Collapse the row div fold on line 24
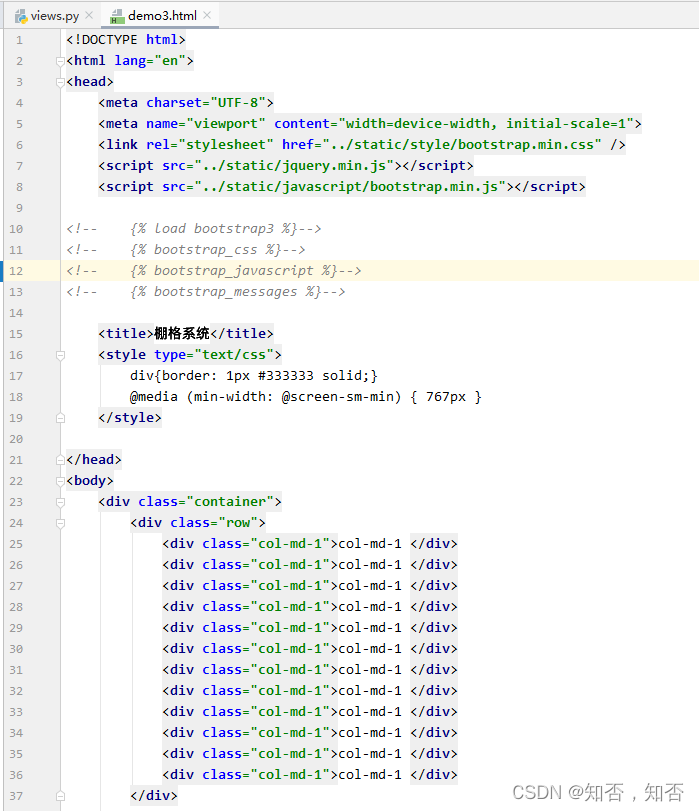 [x=60, y=523]
